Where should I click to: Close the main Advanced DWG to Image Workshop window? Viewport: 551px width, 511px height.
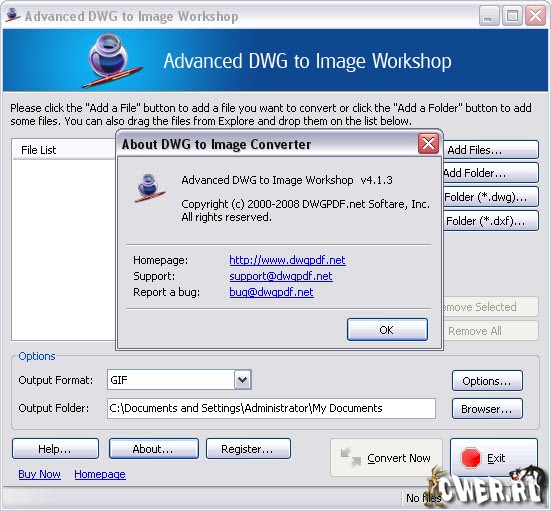coord(535,16)
